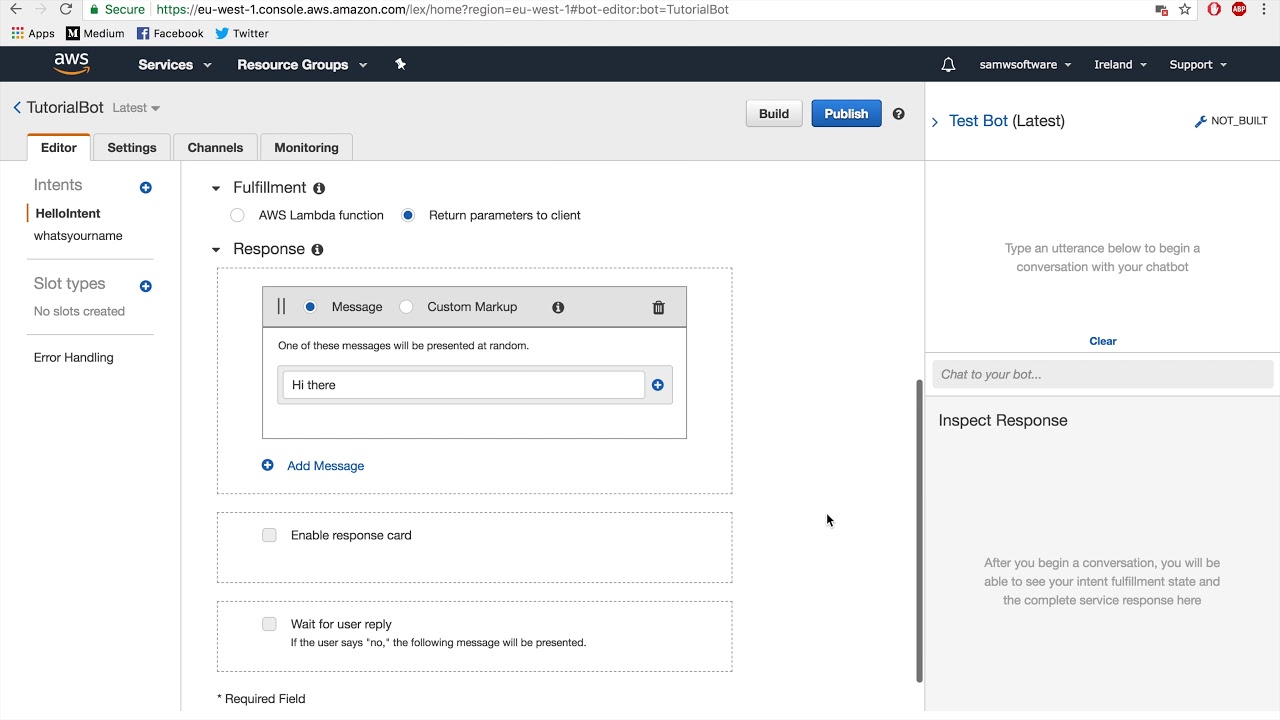Open the Latest version dropdown
Screen dimensions: 1280x720
[x=136, y=108]
